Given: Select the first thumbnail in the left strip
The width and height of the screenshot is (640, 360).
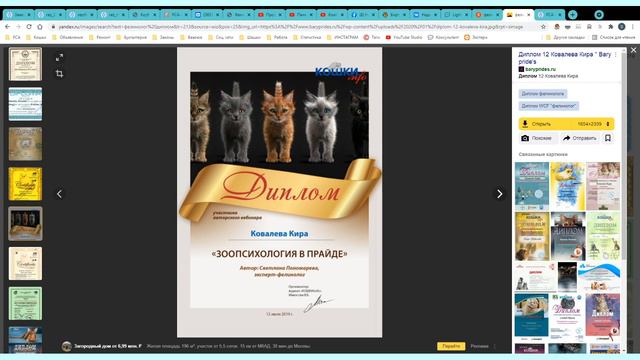Looking at the screenshot, I should coord(25,64).
